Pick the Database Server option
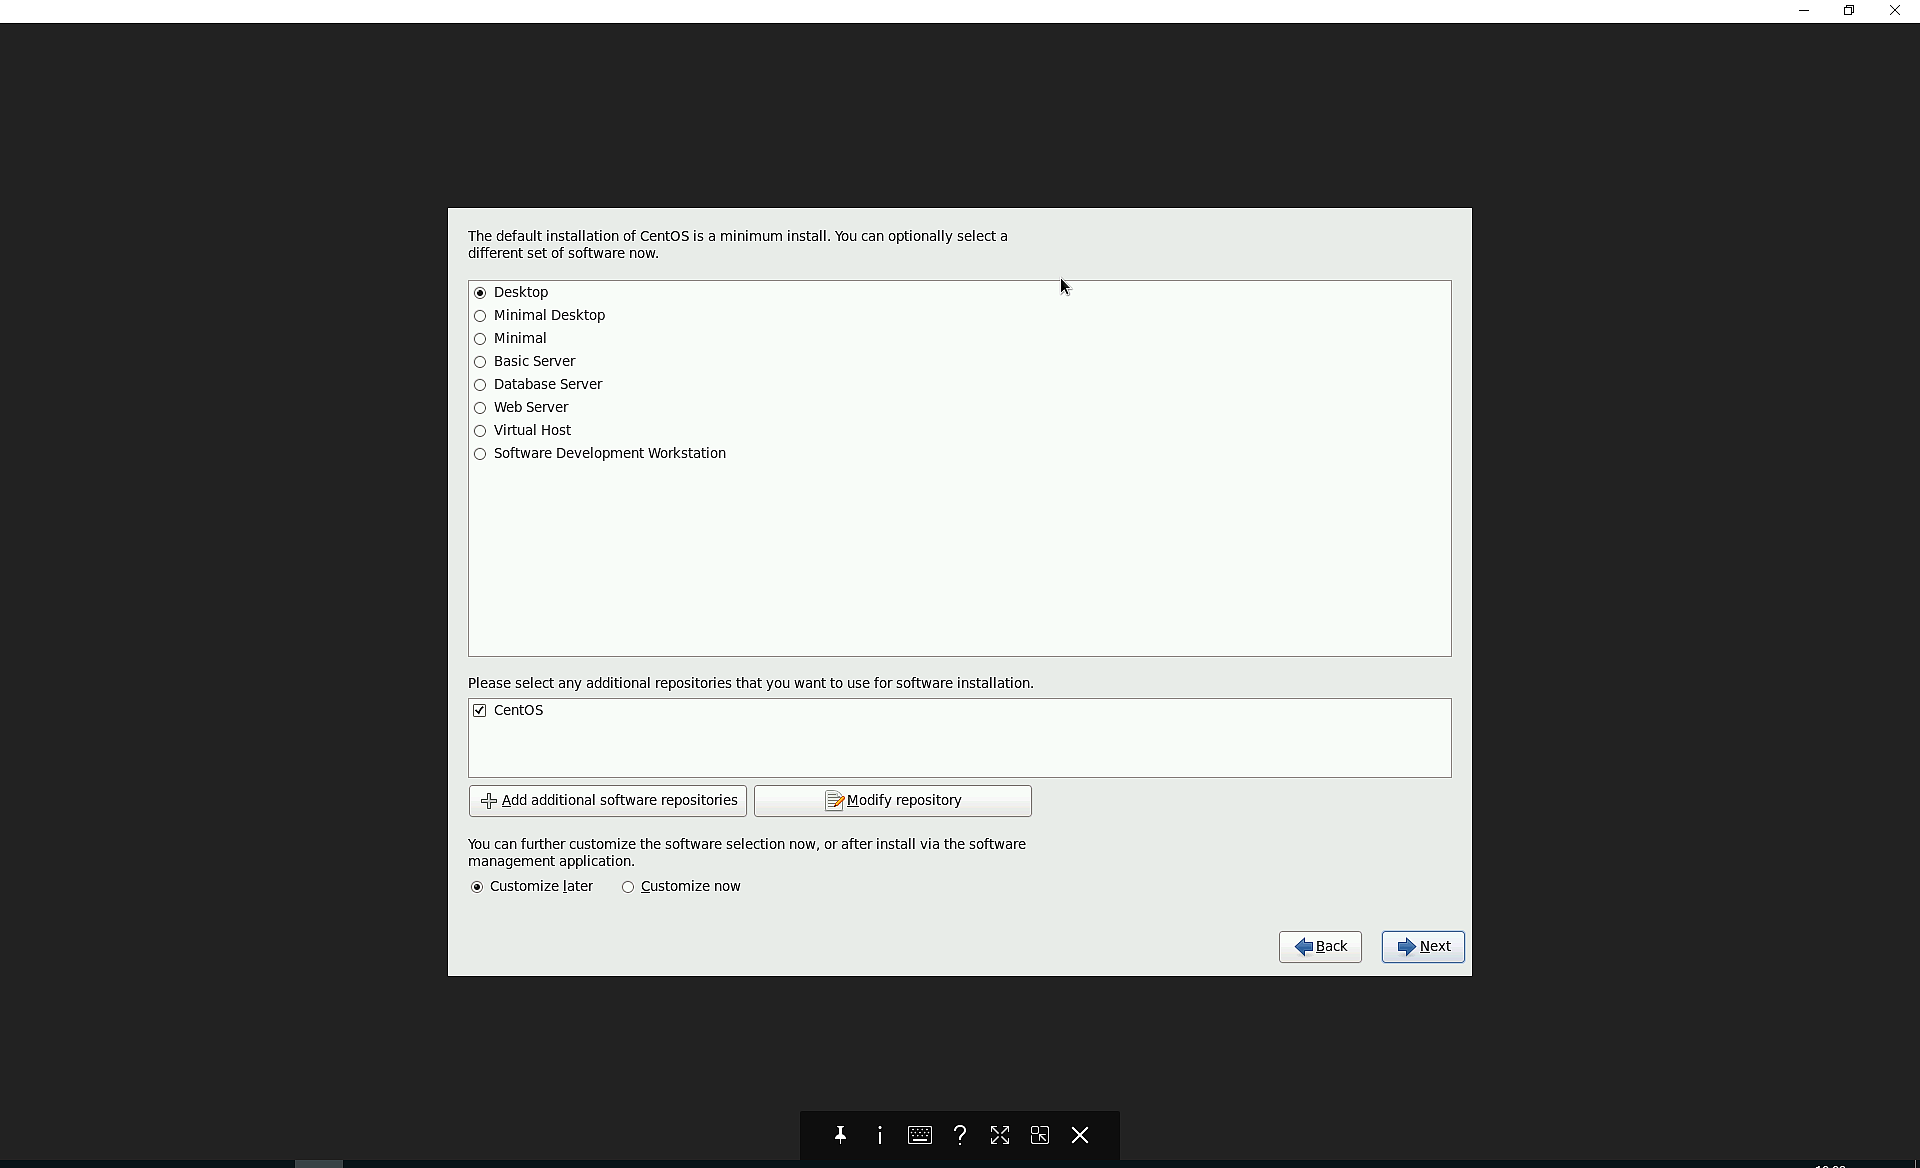This screenshot has height=1168, width=1920. (481, 385)
